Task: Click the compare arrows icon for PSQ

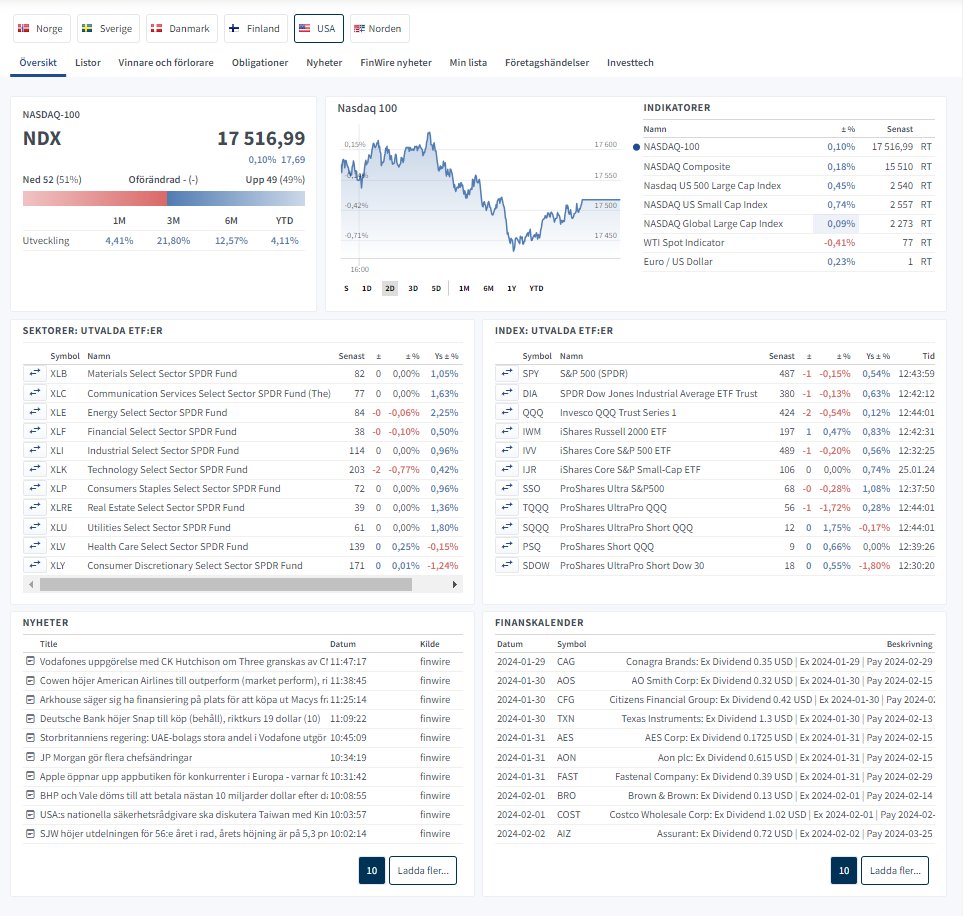Action: [507, 546]
